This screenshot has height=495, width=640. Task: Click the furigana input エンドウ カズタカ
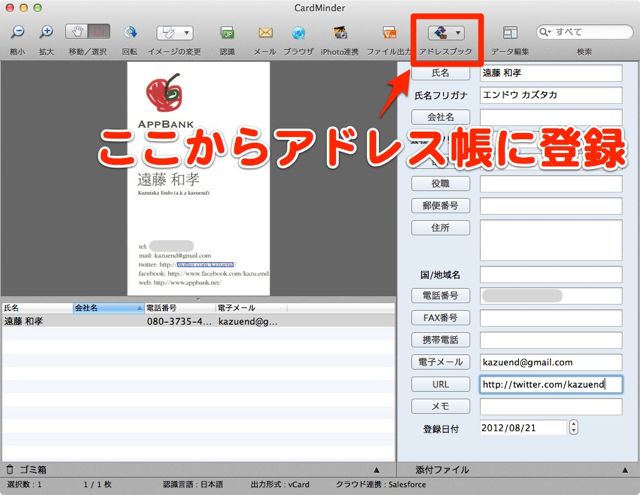(551, 95)
